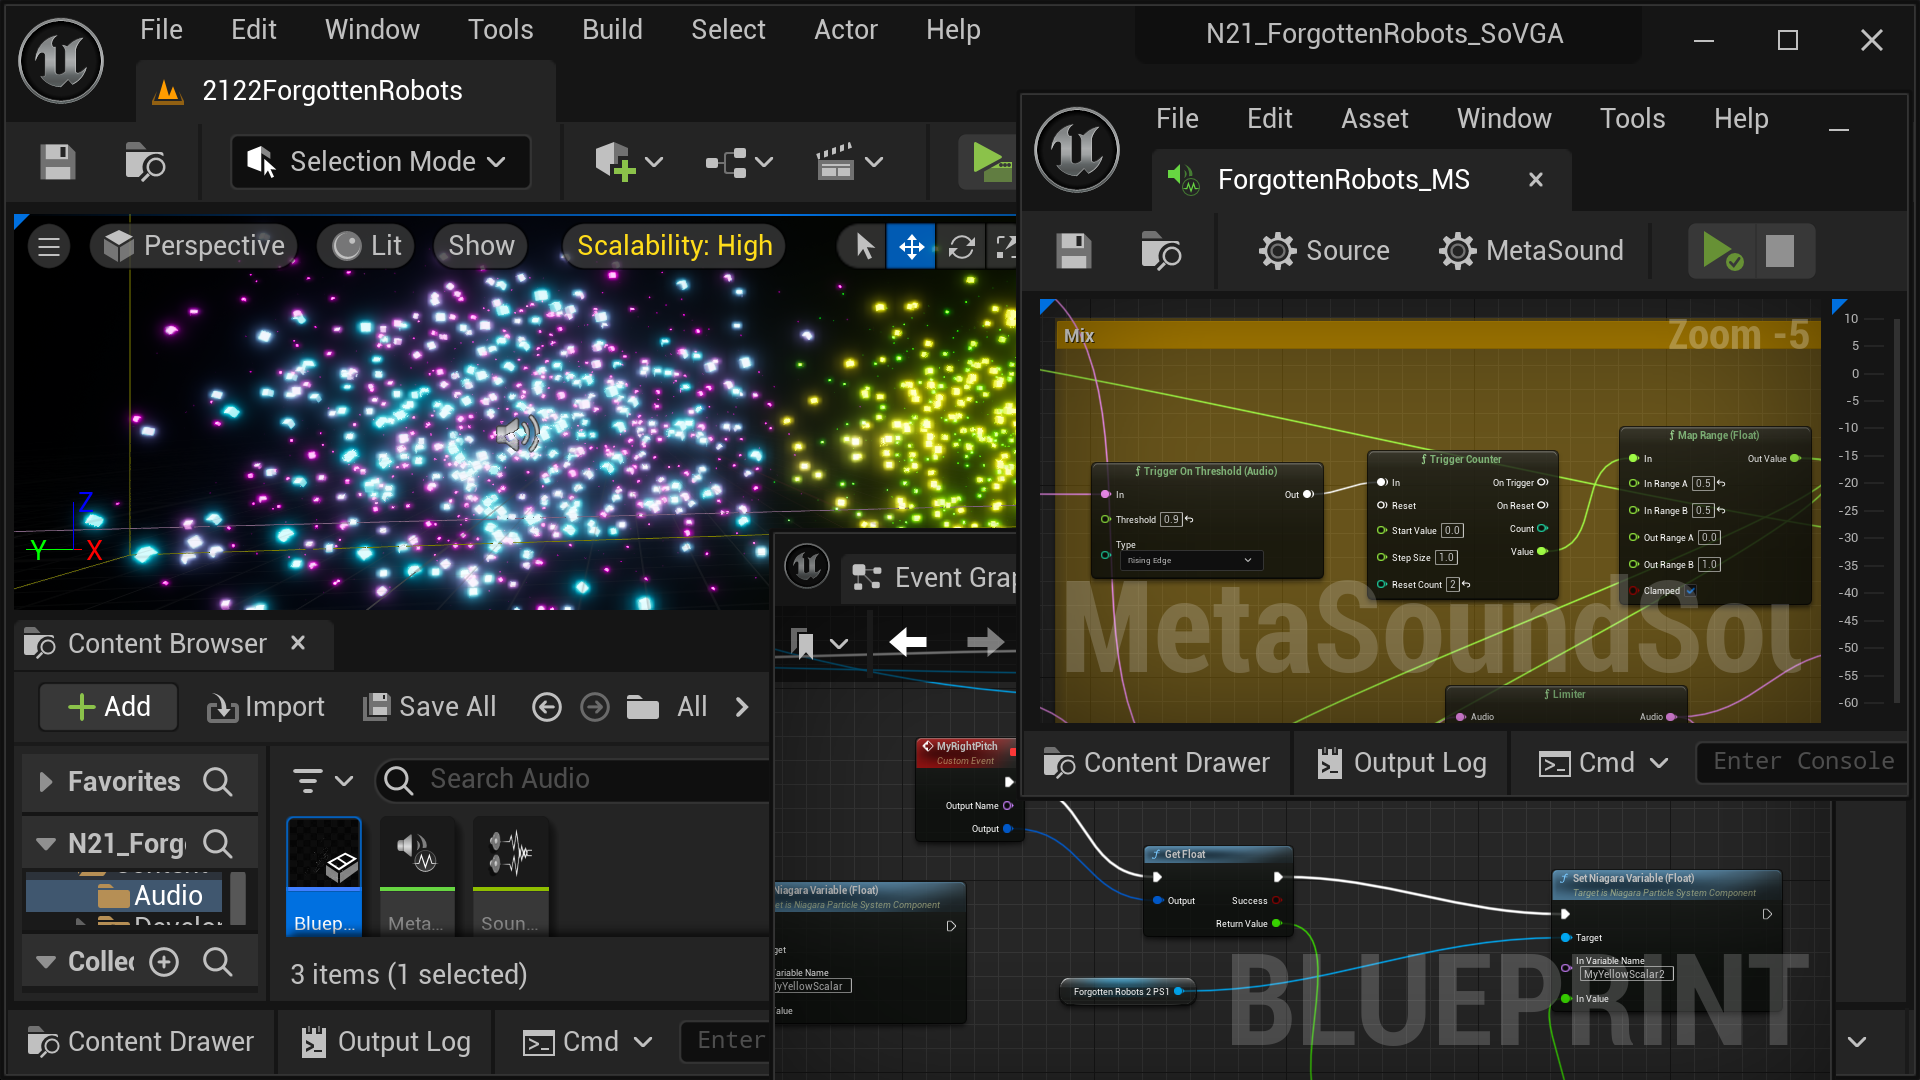The width and height of the screenshot is (1920, 1080).
Task: Play the MetaSound preview
Action: (x=1722, y=251)
